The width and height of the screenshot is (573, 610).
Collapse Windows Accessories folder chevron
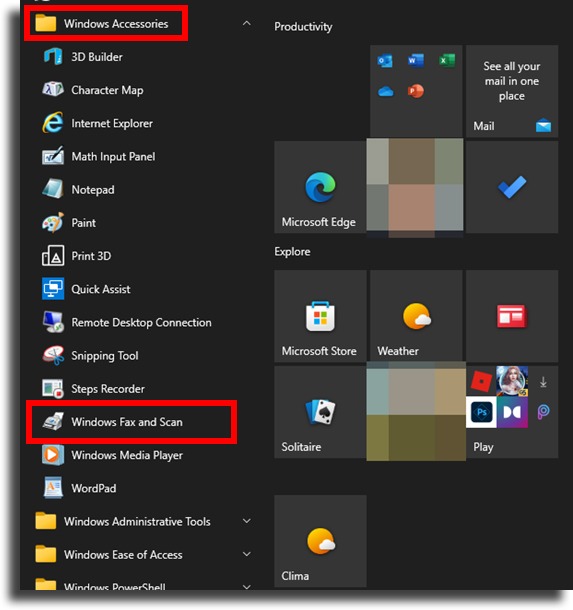pos(246,23)
